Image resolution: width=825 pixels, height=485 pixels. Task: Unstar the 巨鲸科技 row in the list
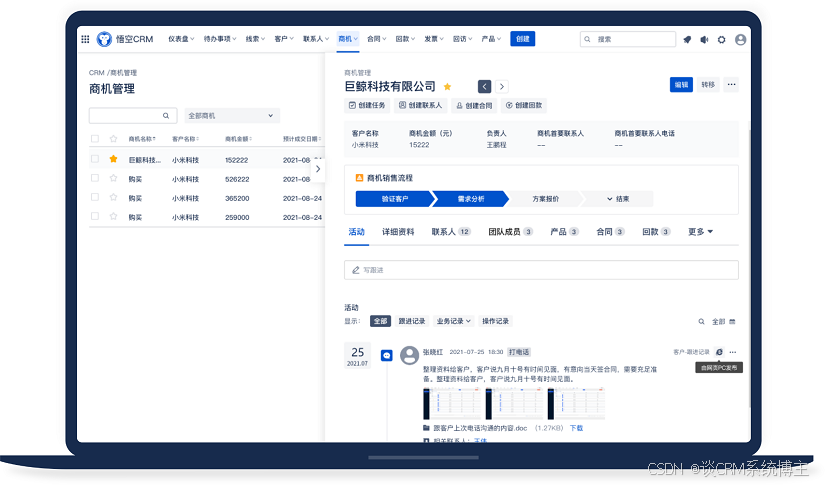113,159
